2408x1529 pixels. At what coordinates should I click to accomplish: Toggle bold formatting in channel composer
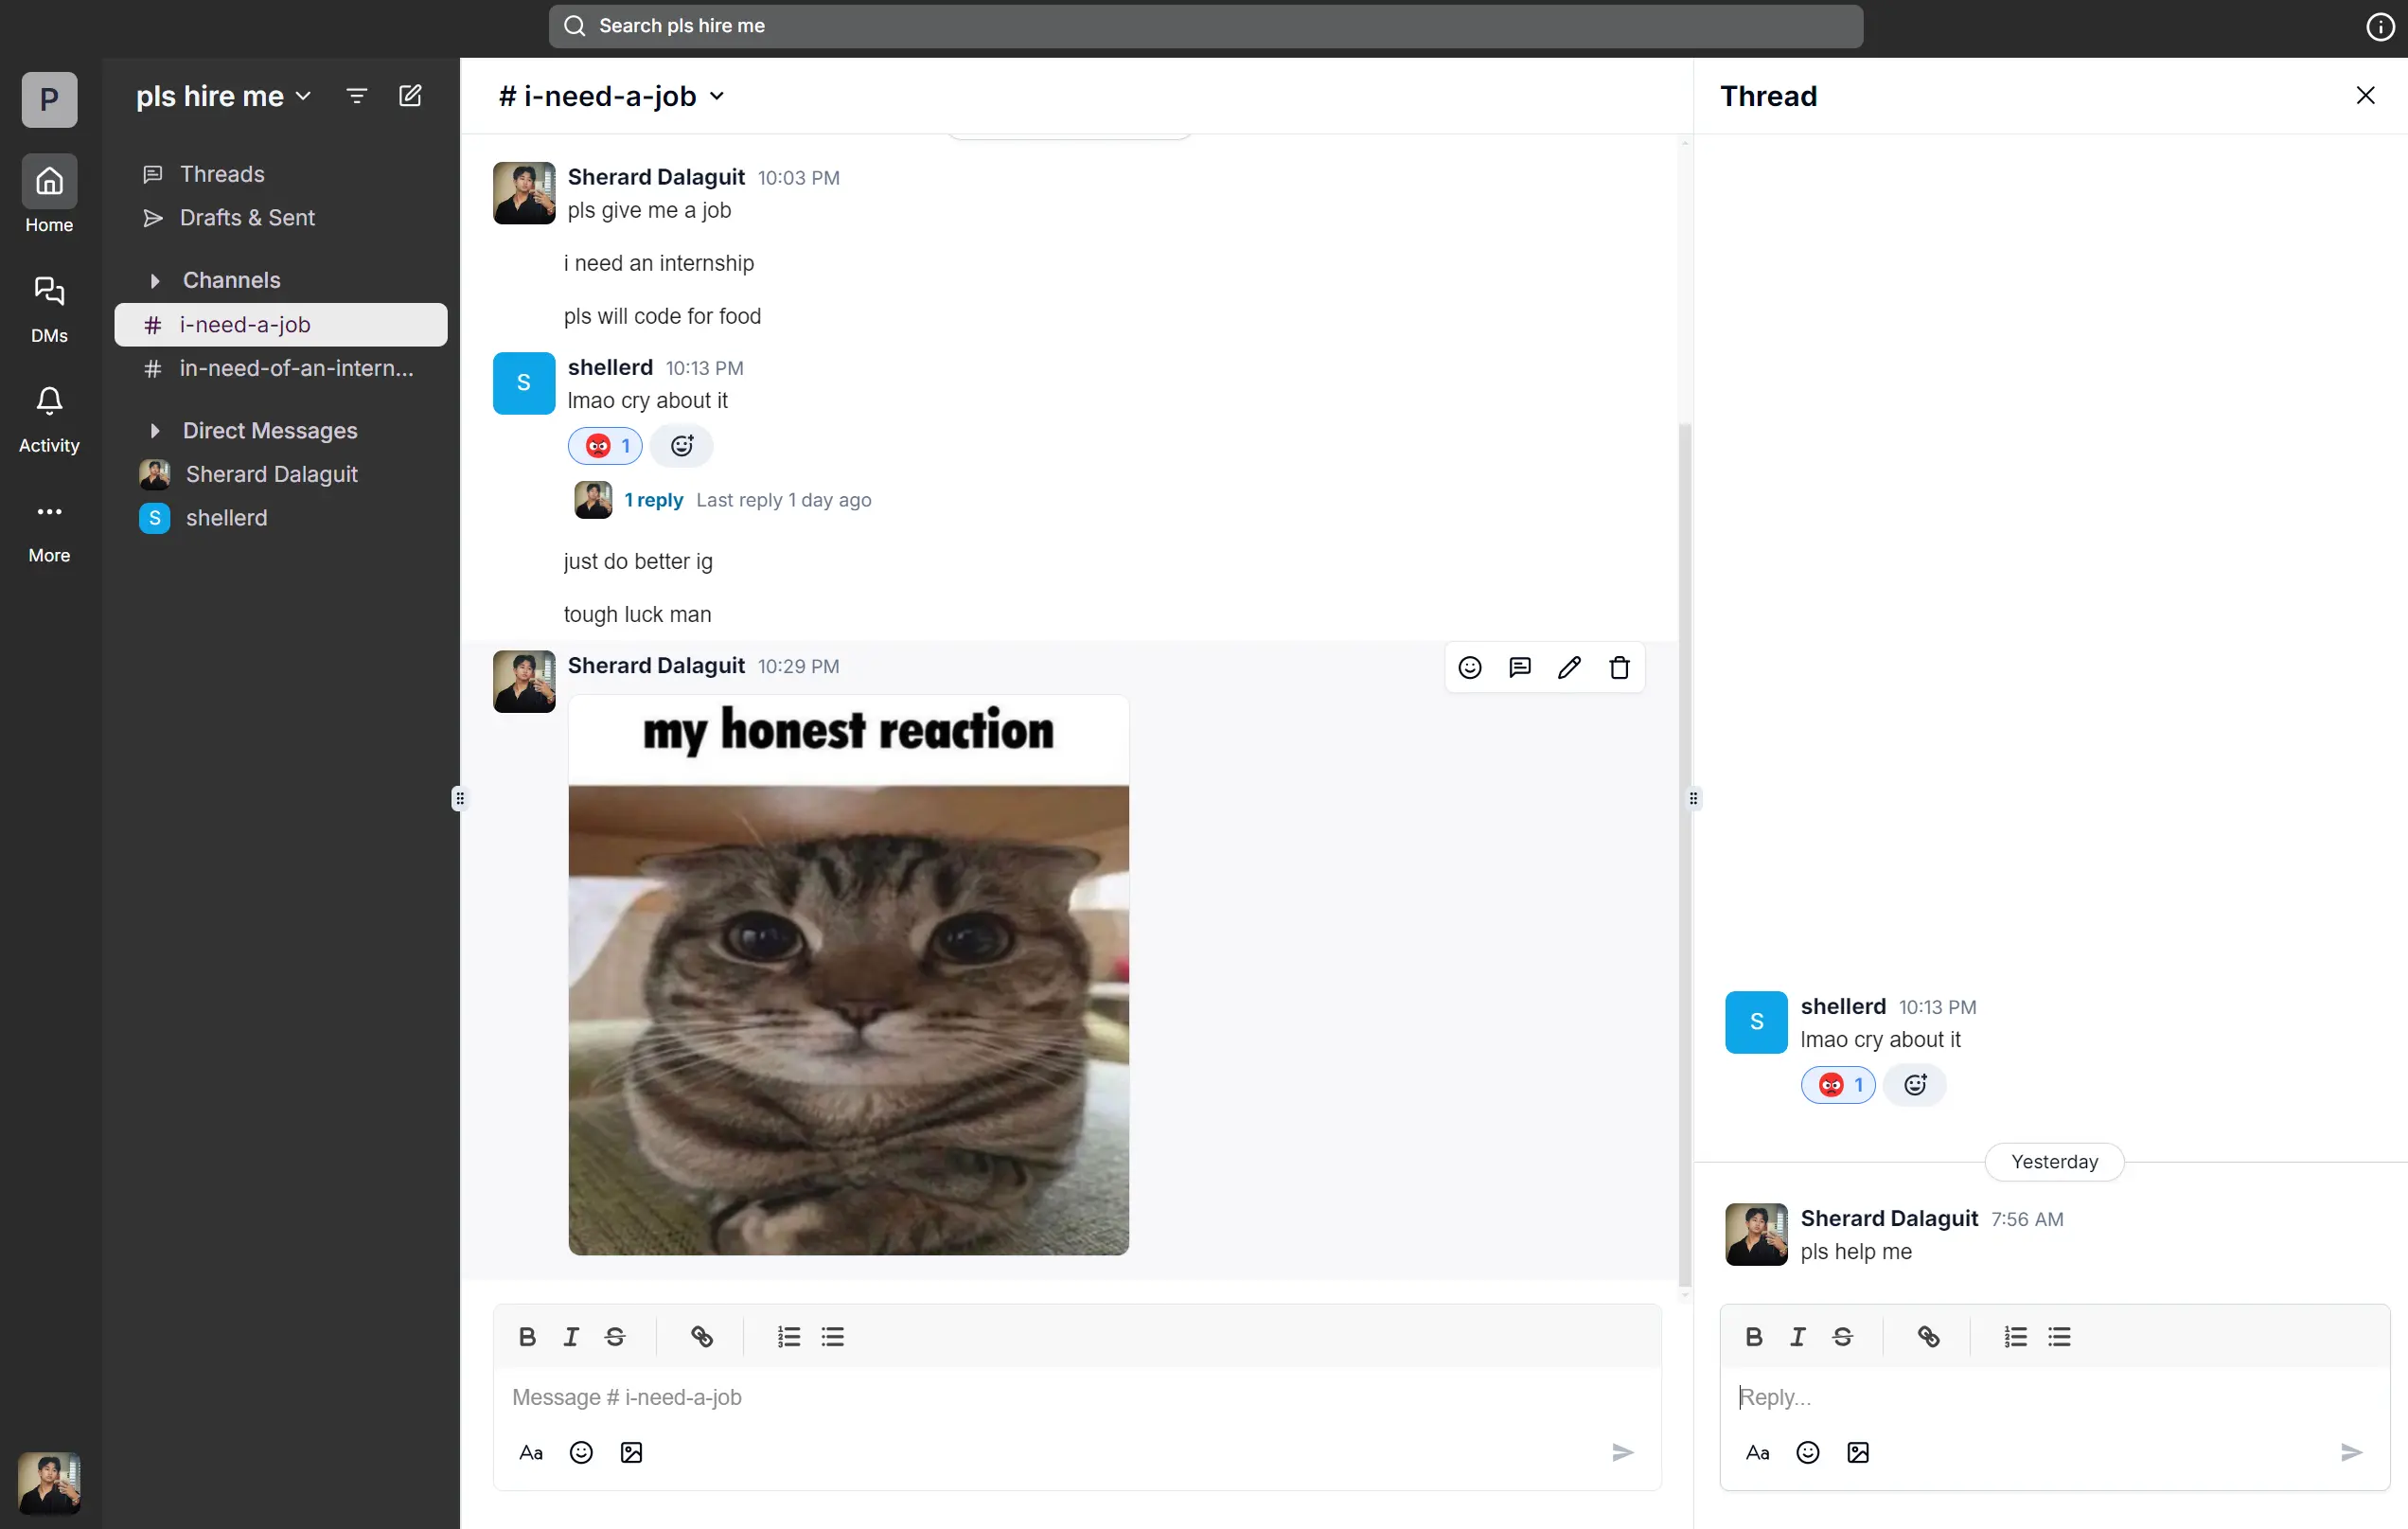527,1337
